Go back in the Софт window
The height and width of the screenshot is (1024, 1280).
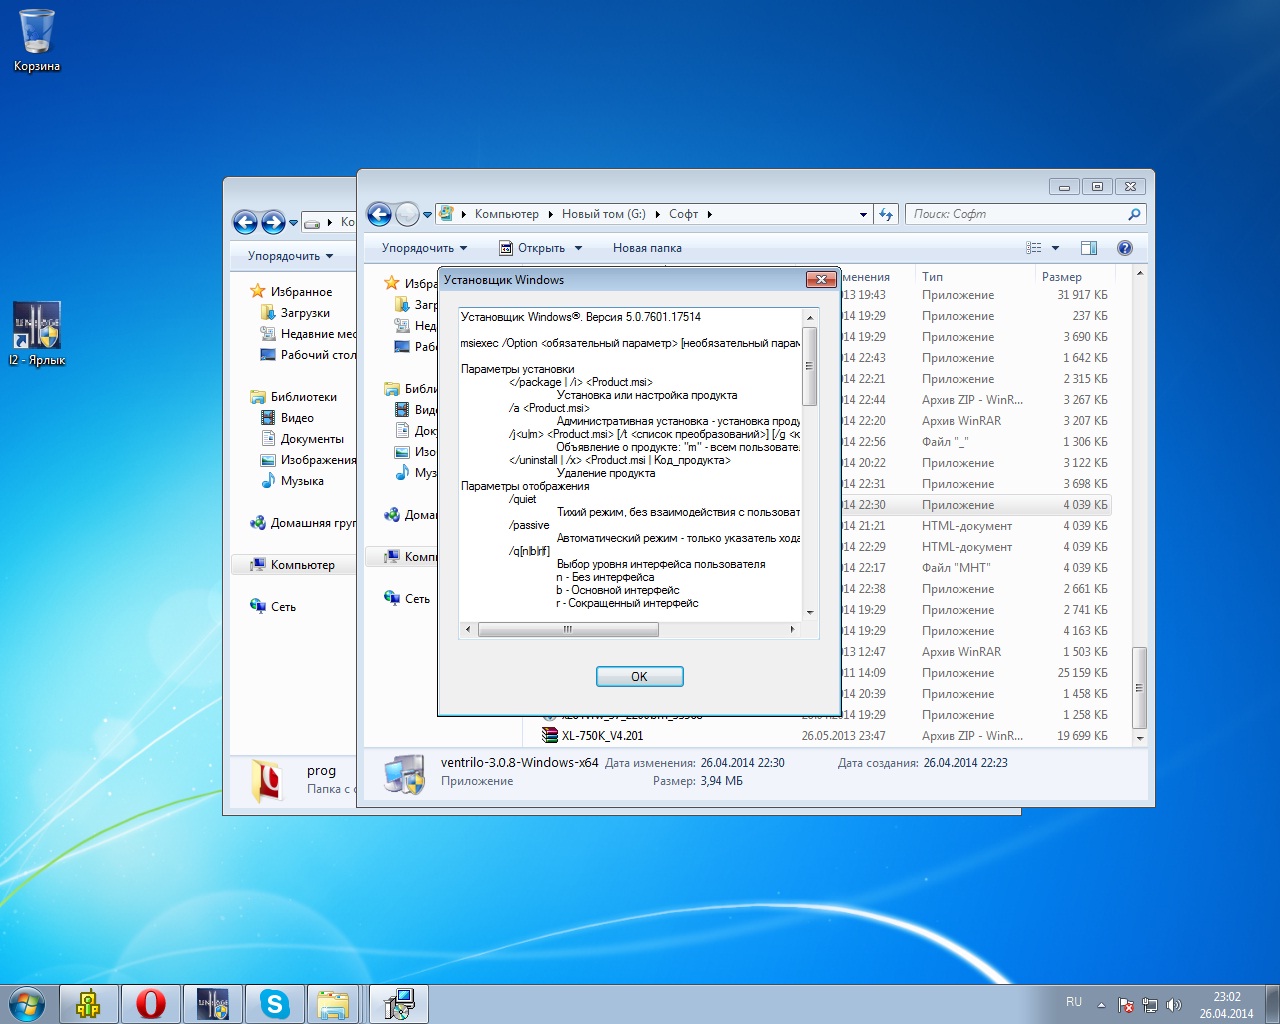pyautogui.click(x=379, y=214)
